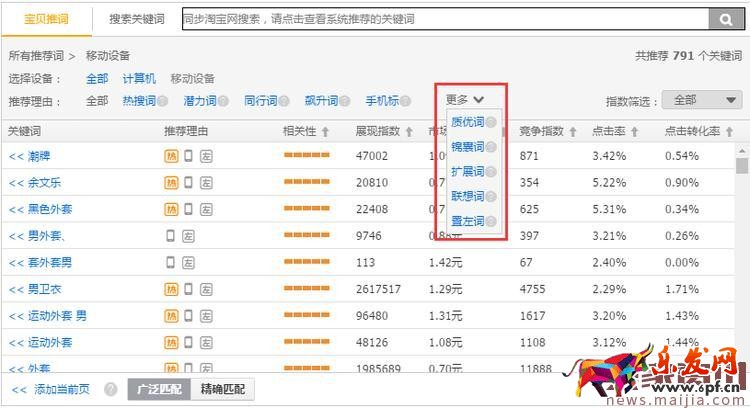Click the table vertical scrollbar thumb
Image resolution: width=750 pixels, height=408 pixels.
click(x=742, y=165)
